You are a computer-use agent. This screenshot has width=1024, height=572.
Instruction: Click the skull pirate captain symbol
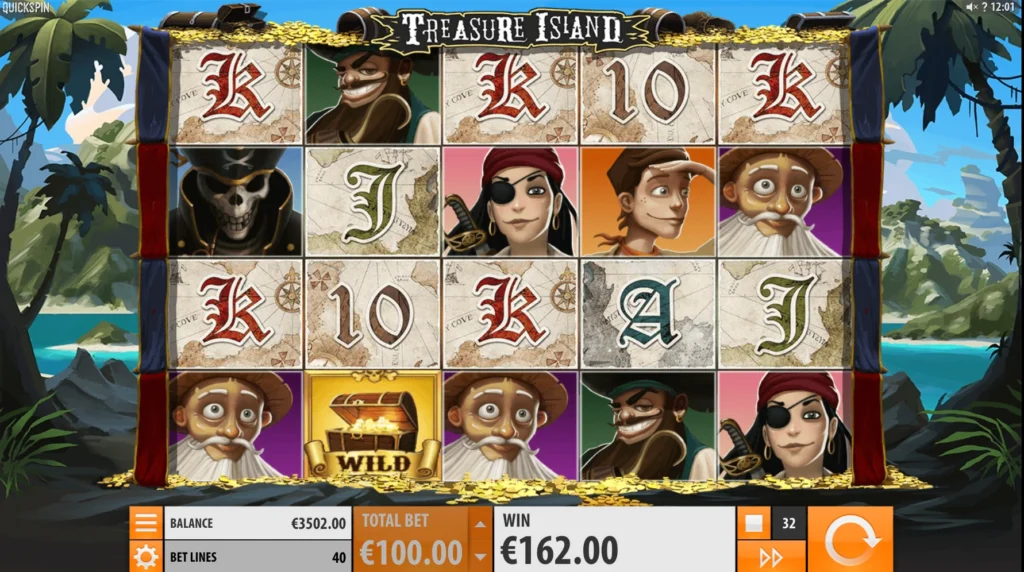click(235, 201)
